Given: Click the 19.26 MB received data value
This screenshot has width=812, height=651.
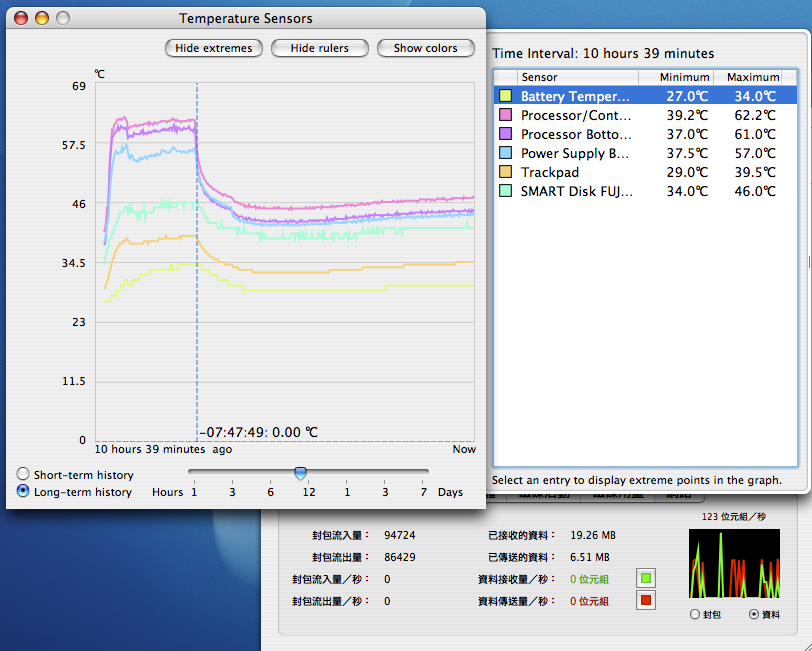Looking at the screenshot, I should point(593,535).
